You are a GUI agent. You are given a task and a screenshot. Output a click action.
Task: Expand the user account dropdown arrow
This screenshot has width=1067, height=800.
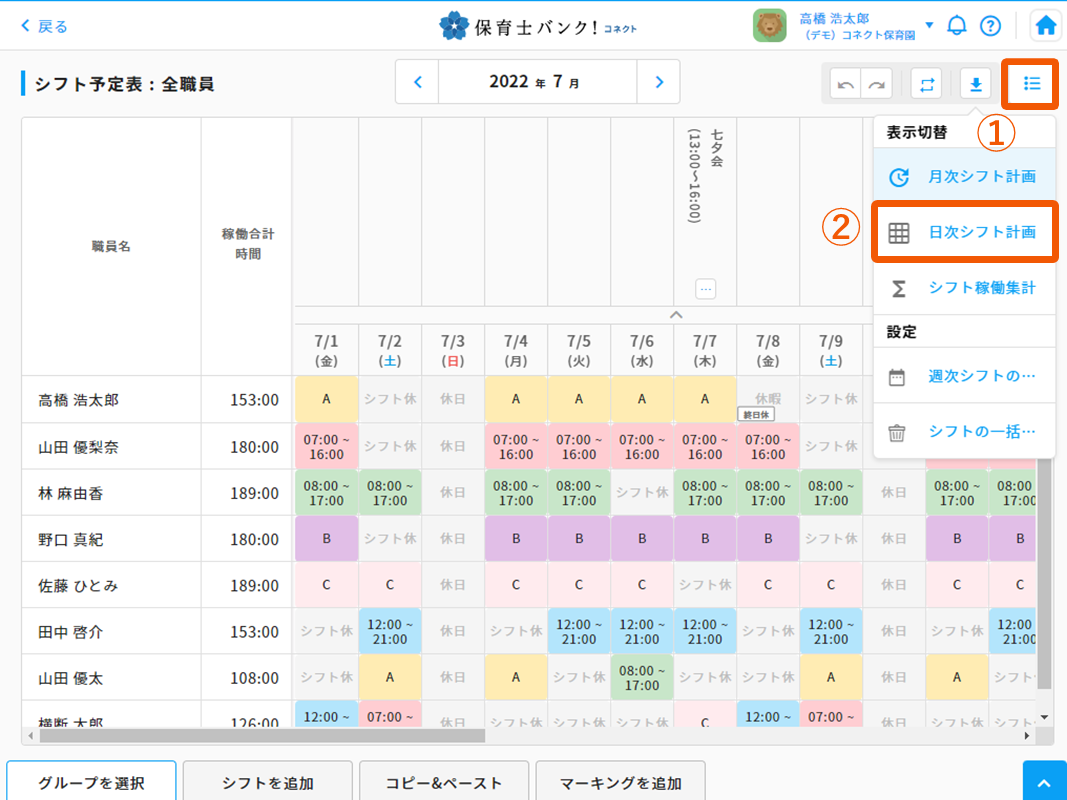click(x=929, y=25)
